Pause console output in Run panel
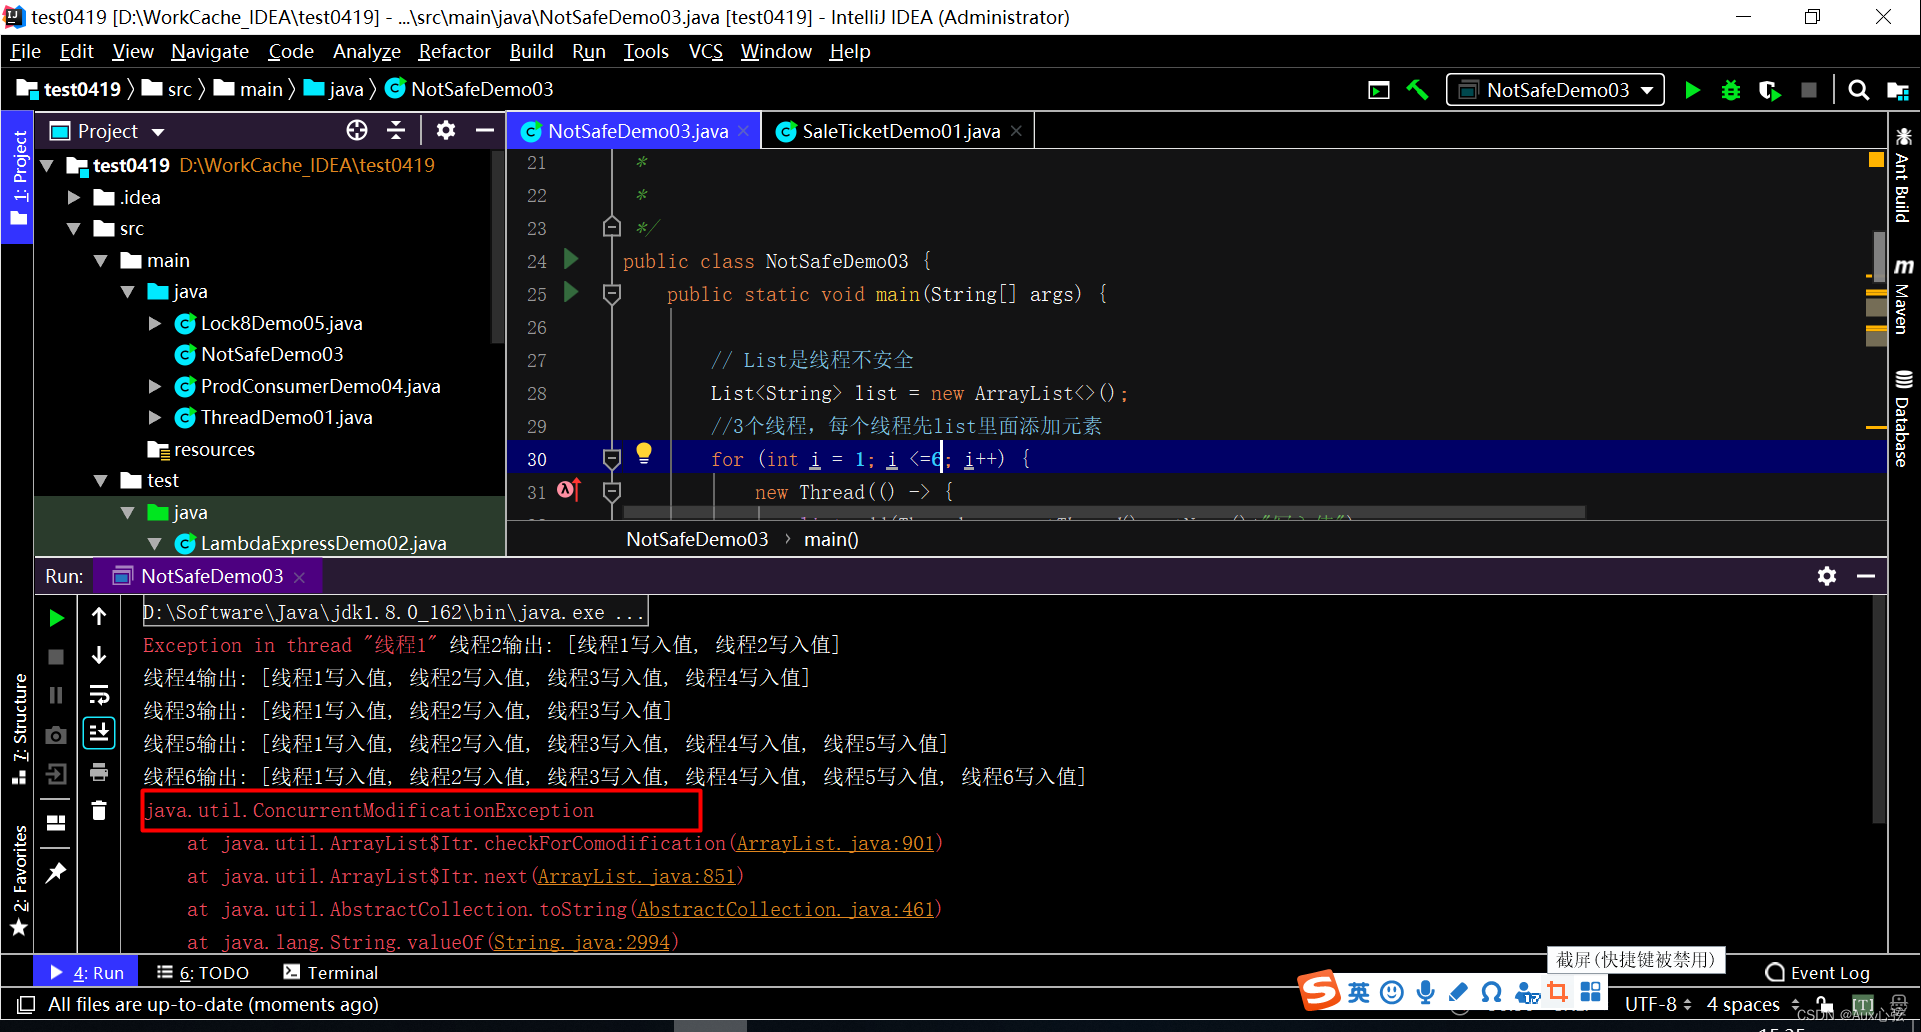The height and width of the screenshot is (1032, 1921). 56,694
